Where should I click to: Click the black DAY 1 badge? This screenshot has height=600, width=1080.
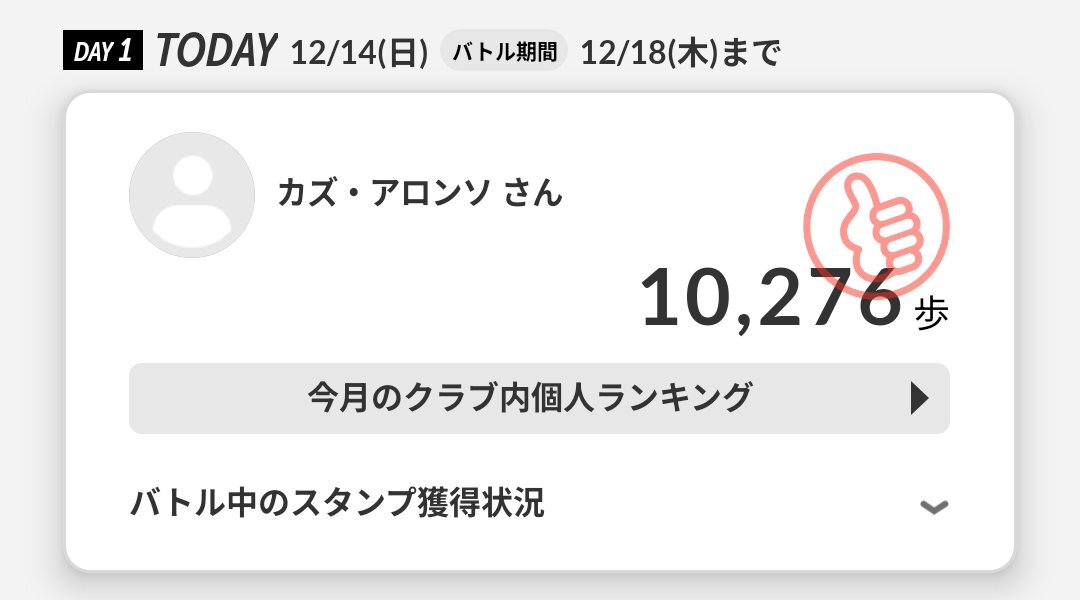pos(102,51)
